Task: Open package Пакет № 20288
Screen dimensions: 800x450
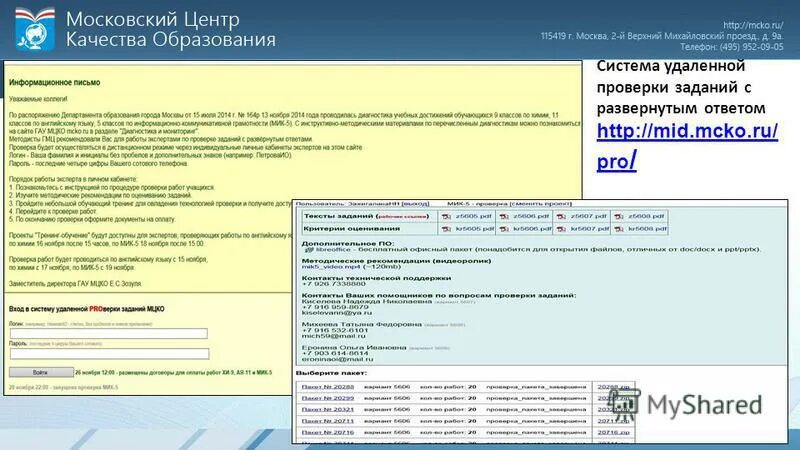Action: coord(328,387)
